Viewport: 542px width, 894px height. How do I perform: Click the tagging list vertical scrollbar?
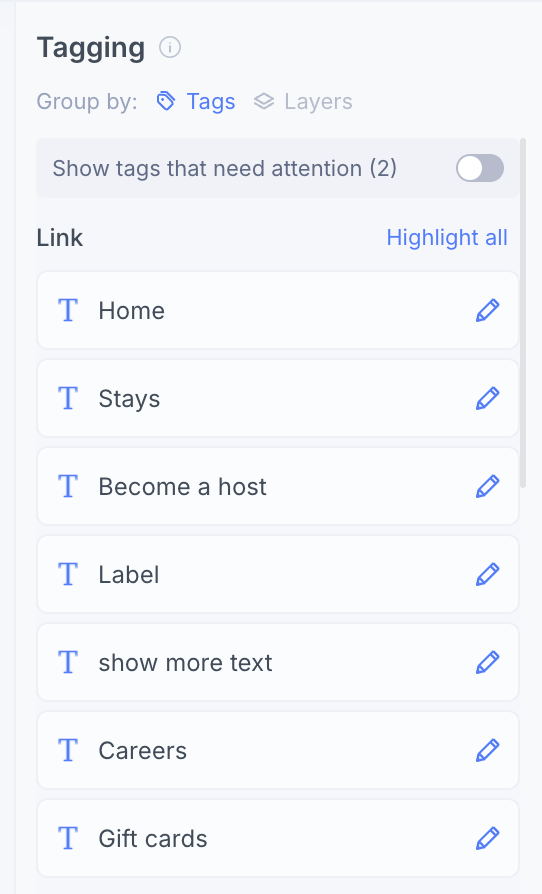(523, 312)
